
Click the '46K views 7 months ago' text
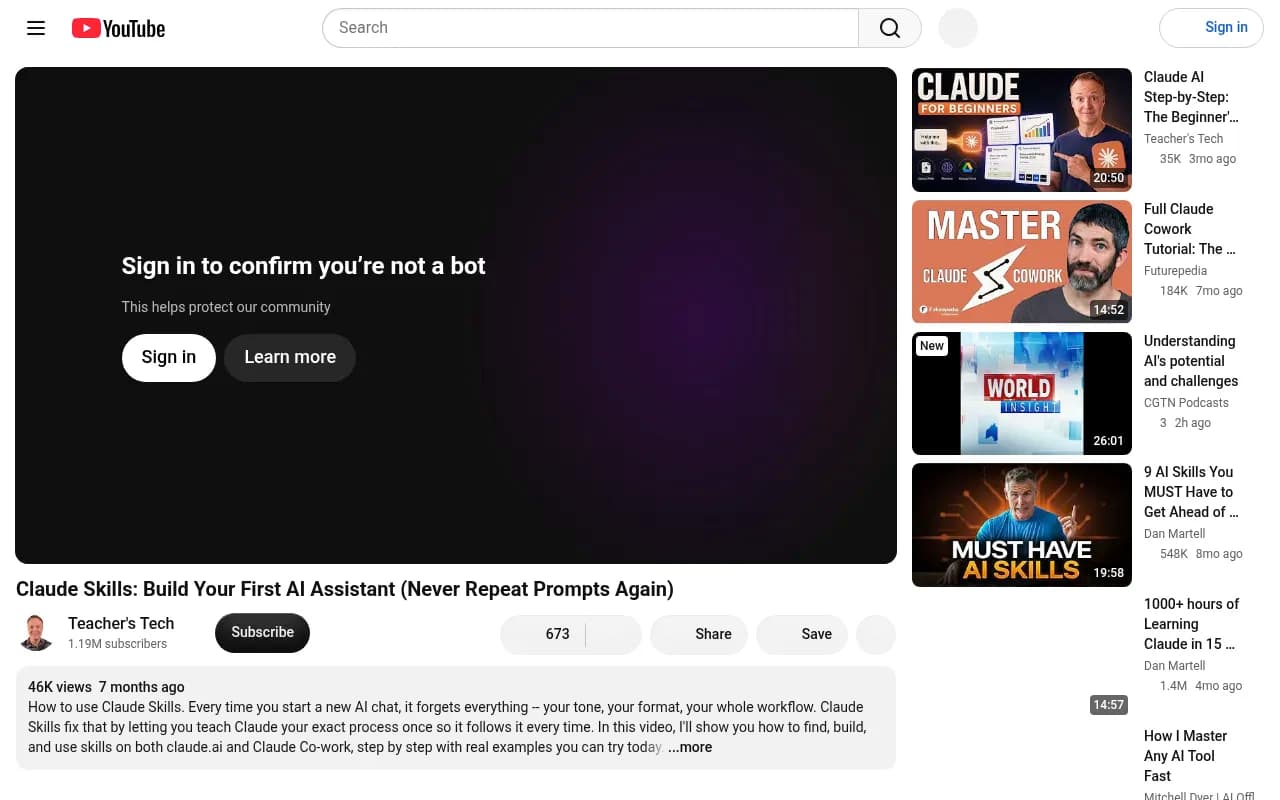pos(106,687)
